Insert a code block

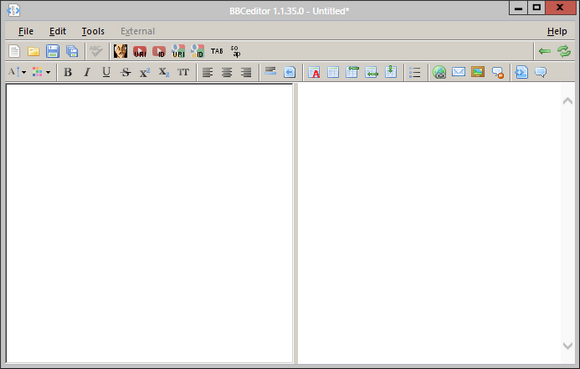[522, 72]
